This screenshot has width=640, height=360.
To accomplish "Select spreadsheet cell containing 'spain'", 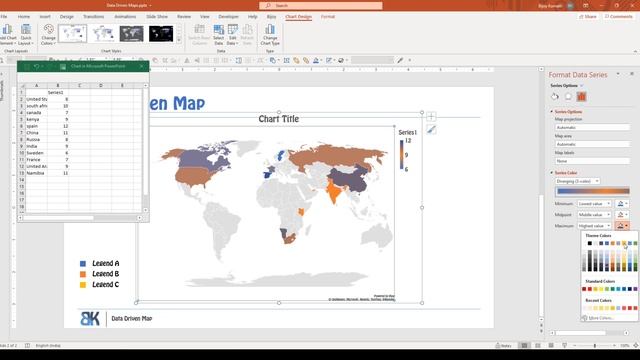I will (36, 126).
